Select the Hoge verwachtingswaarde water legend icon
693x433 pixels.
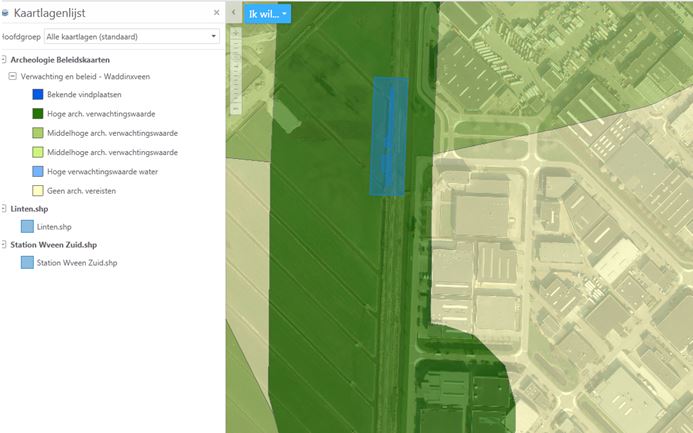[x=37, y=171]
